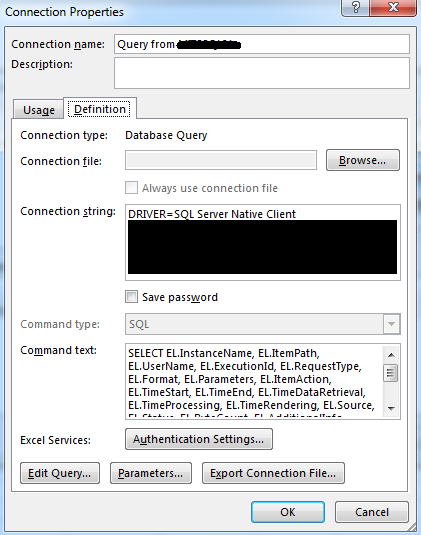421x535 pixels.
Task: Switch to the Usage tab
Action: pos(39,110)
